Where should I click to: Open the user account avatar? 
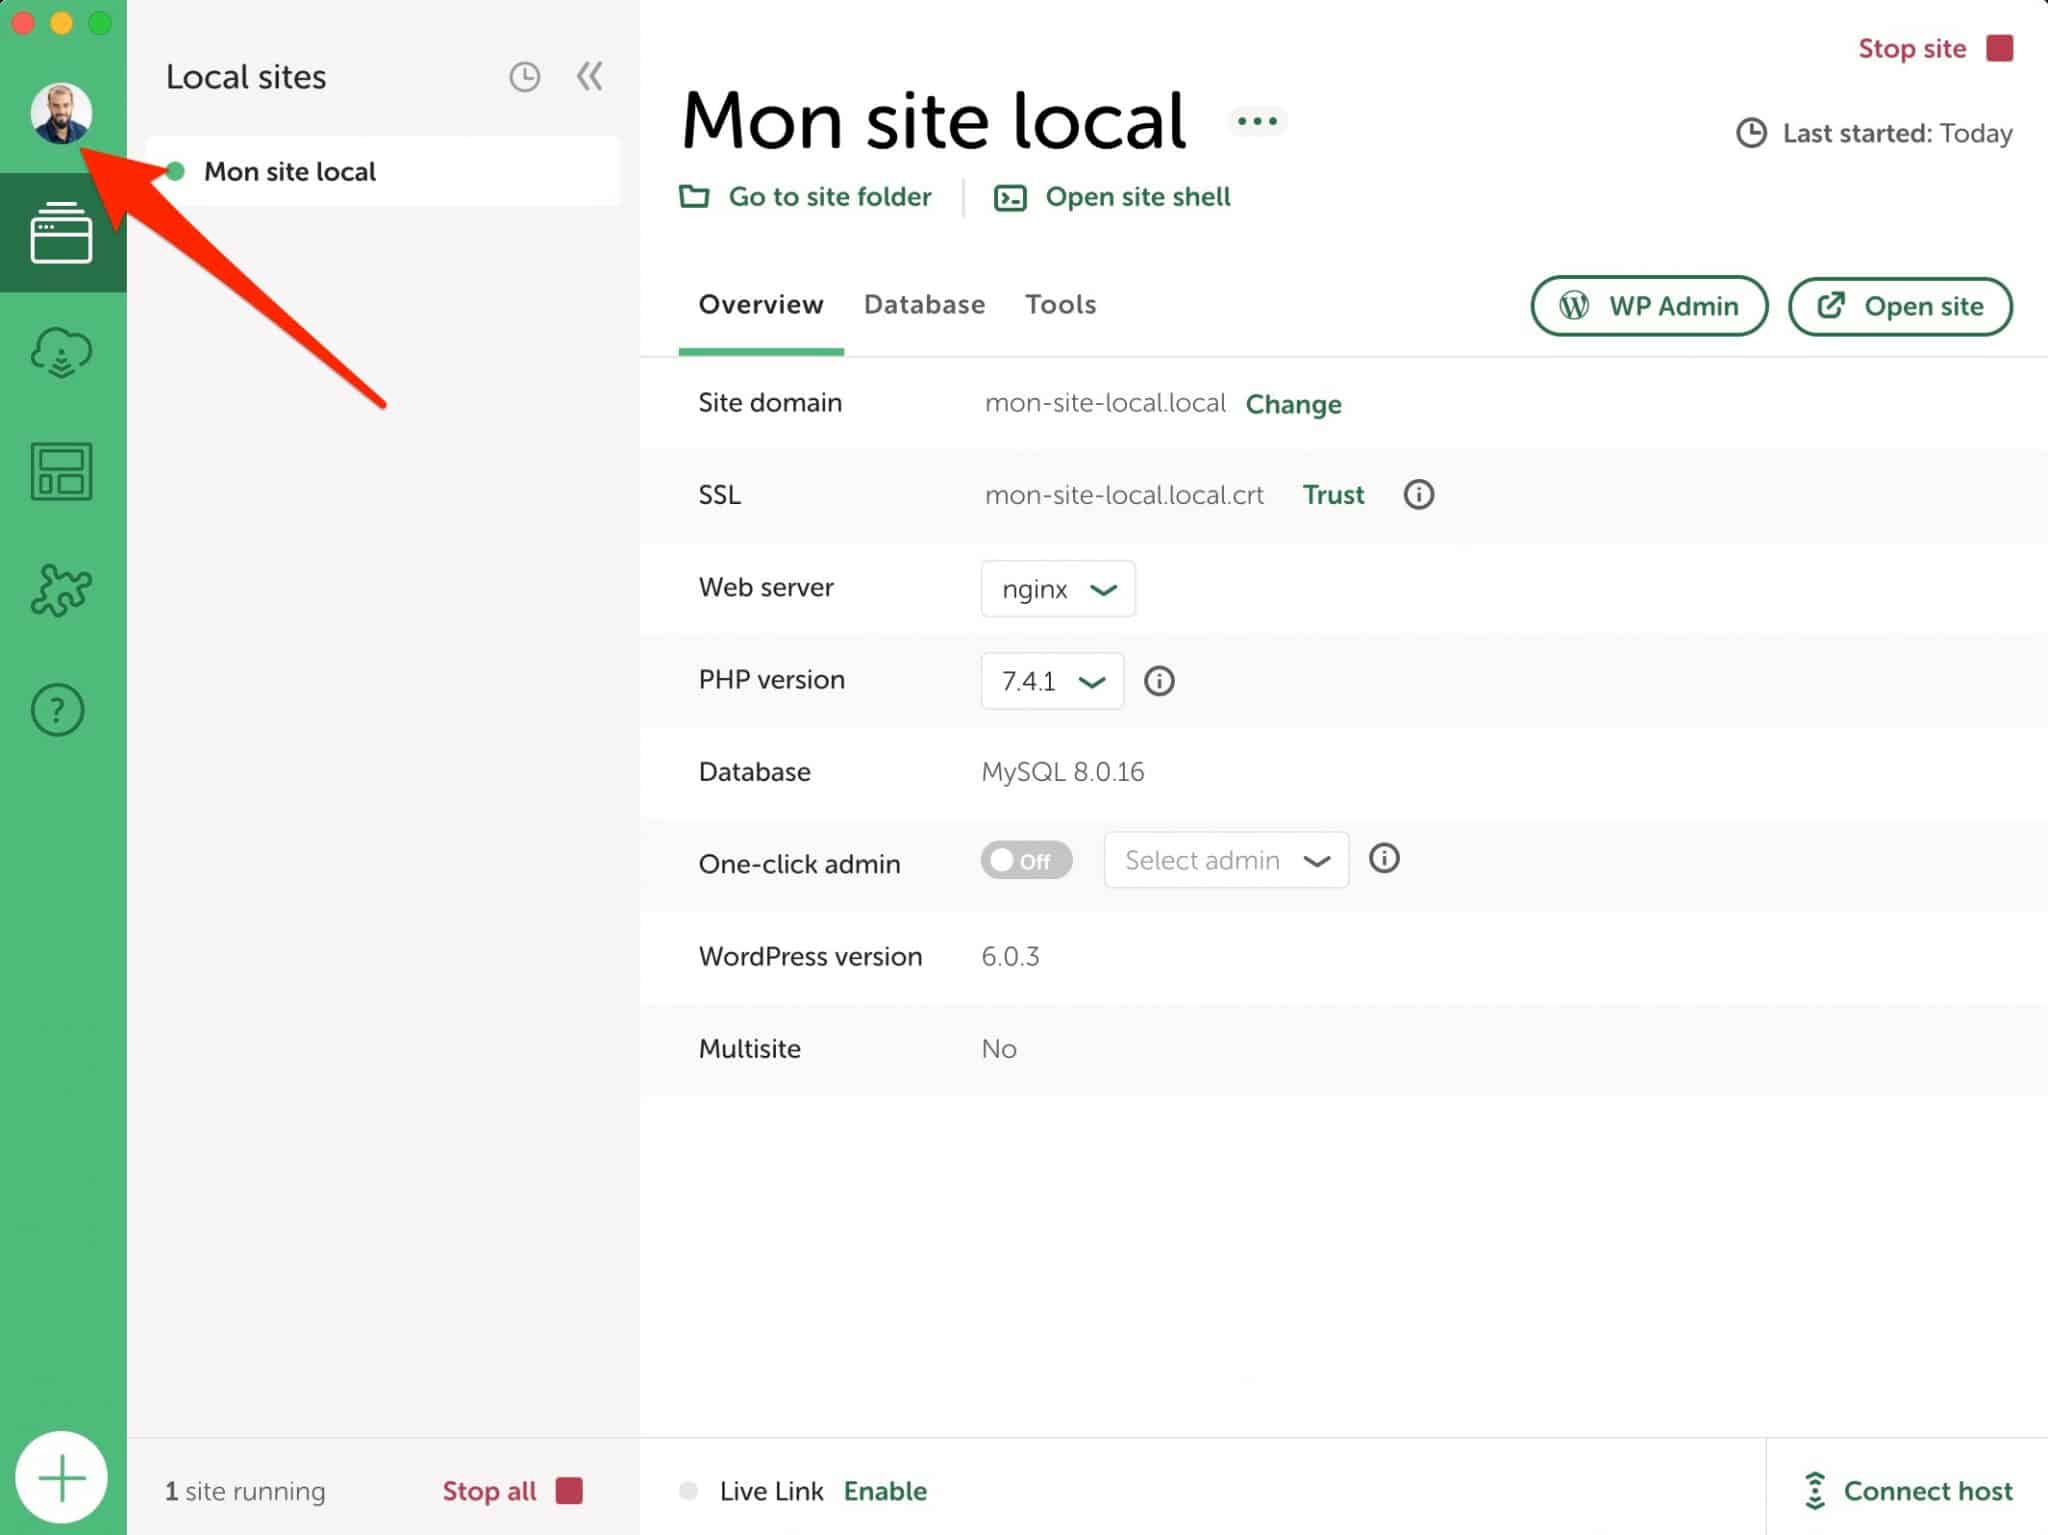point(61,113)
